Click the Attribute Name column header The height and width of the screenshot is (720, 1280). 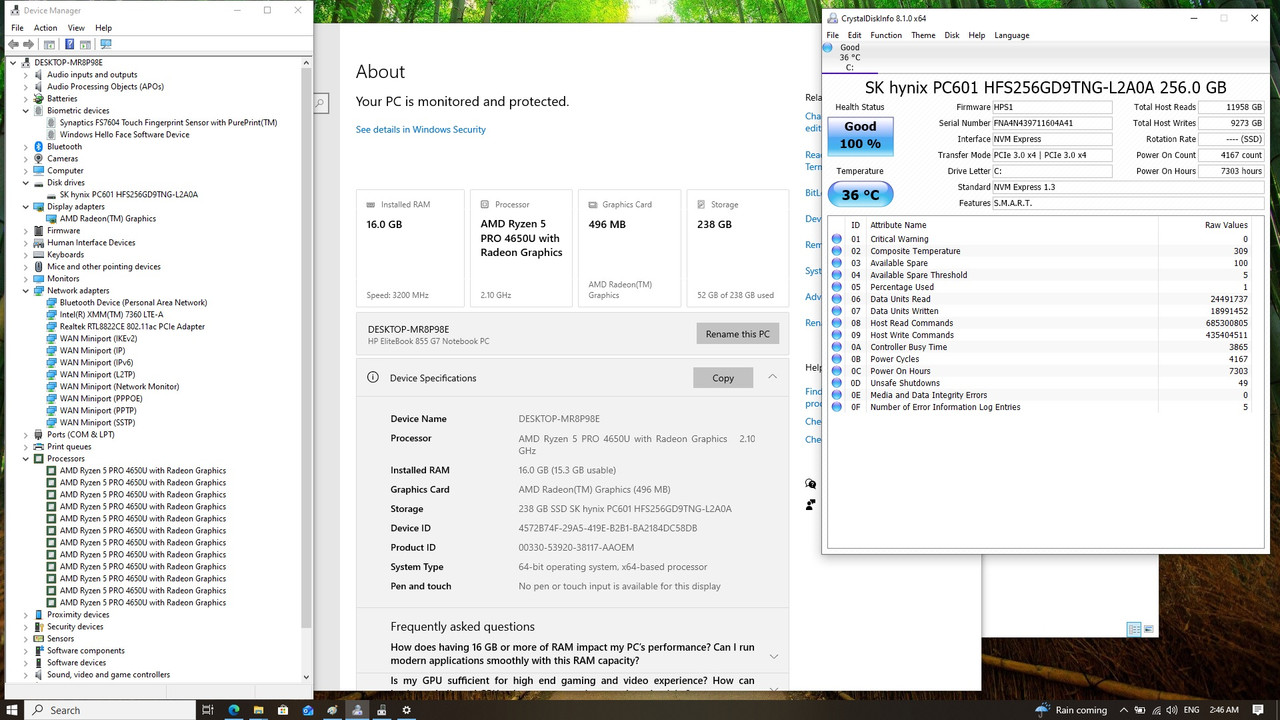898,225
